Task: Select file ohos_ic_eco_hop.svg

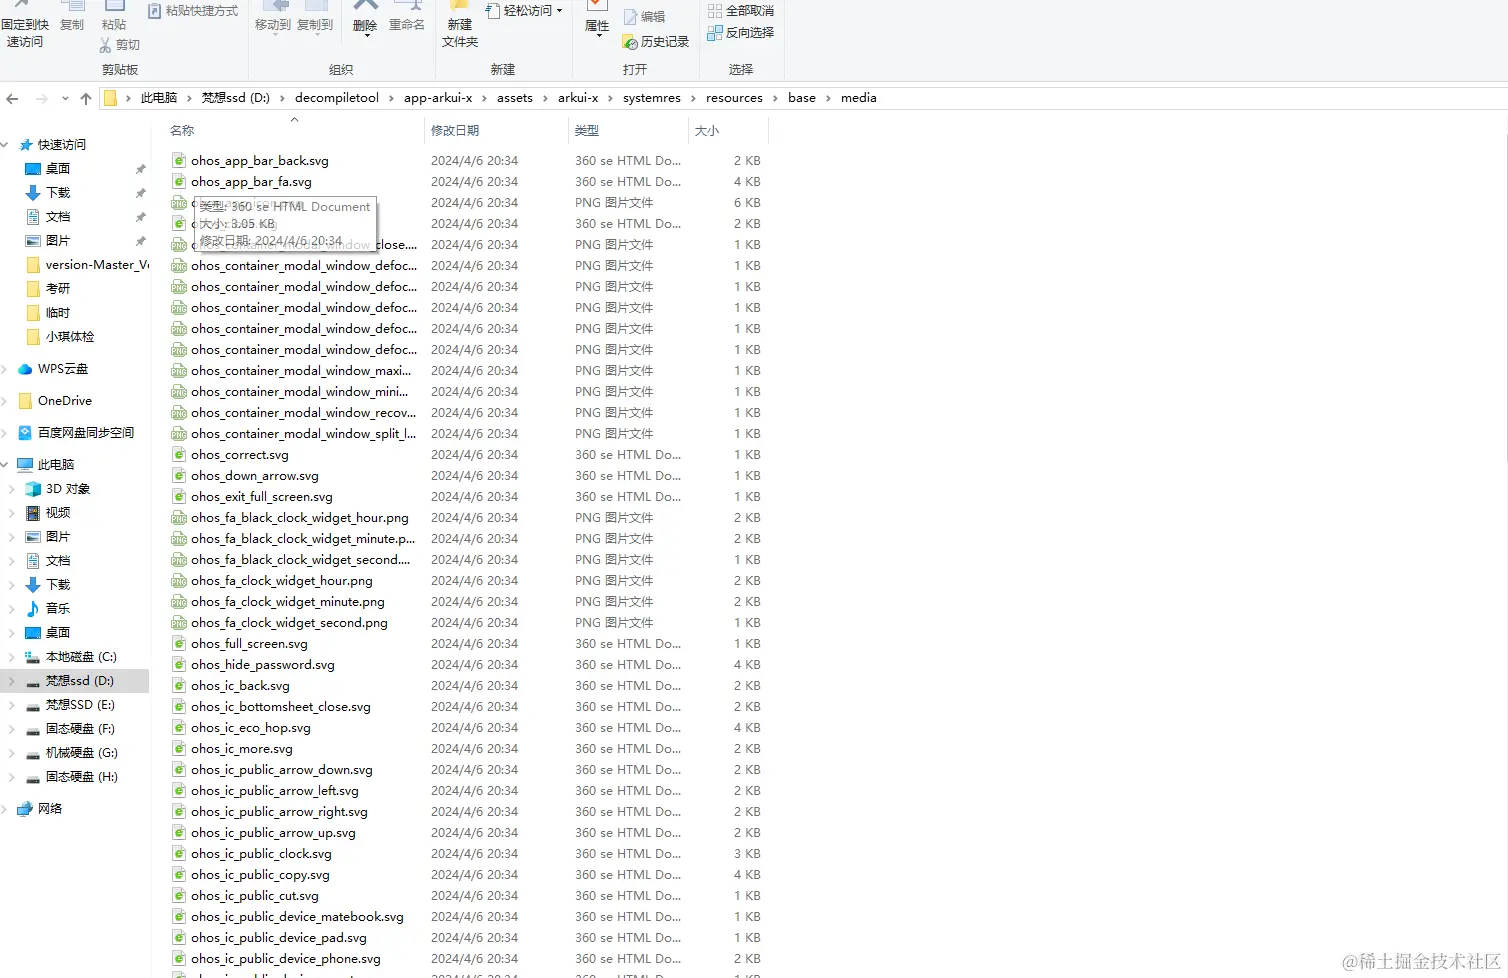Action: pos(251,728)
